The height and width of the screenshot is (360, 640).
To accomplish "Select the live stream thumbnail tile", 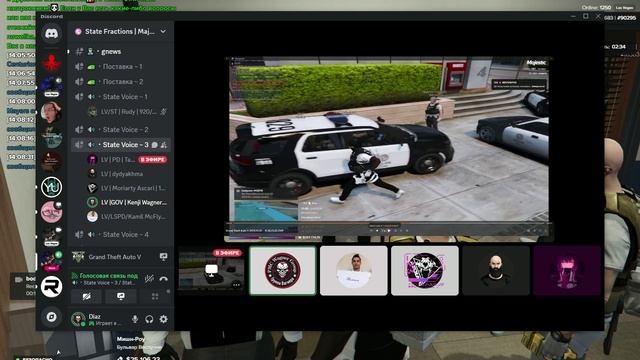I will [211, 270].
